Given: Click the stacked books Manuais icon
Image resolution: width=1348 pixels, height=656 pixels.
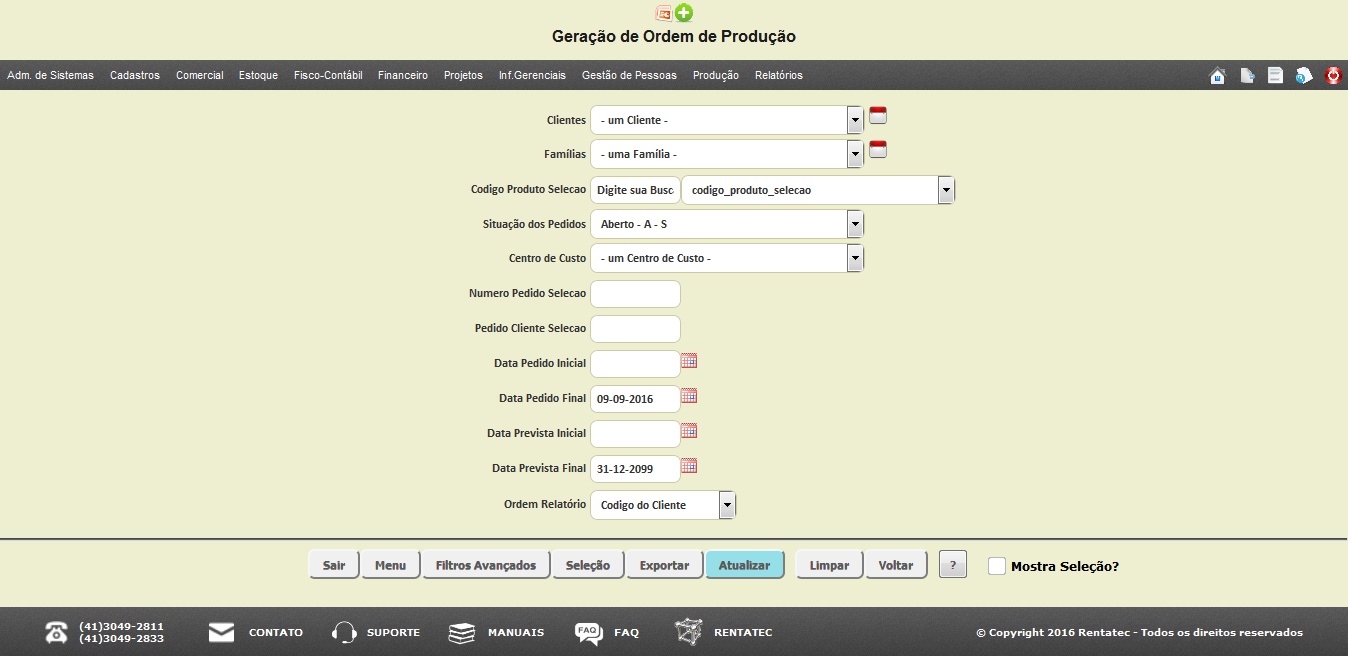Looking at the screenshot, I should click(x=461, y=632).
